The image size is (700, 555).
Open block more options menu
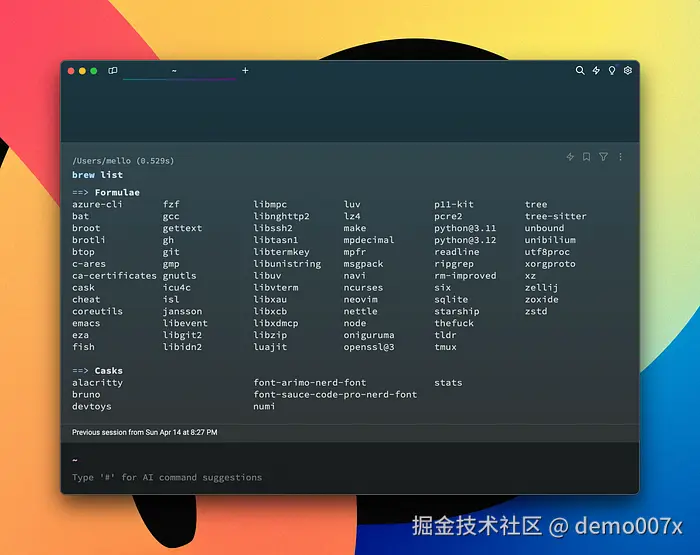pyautogui.click(x=620, y=157)
